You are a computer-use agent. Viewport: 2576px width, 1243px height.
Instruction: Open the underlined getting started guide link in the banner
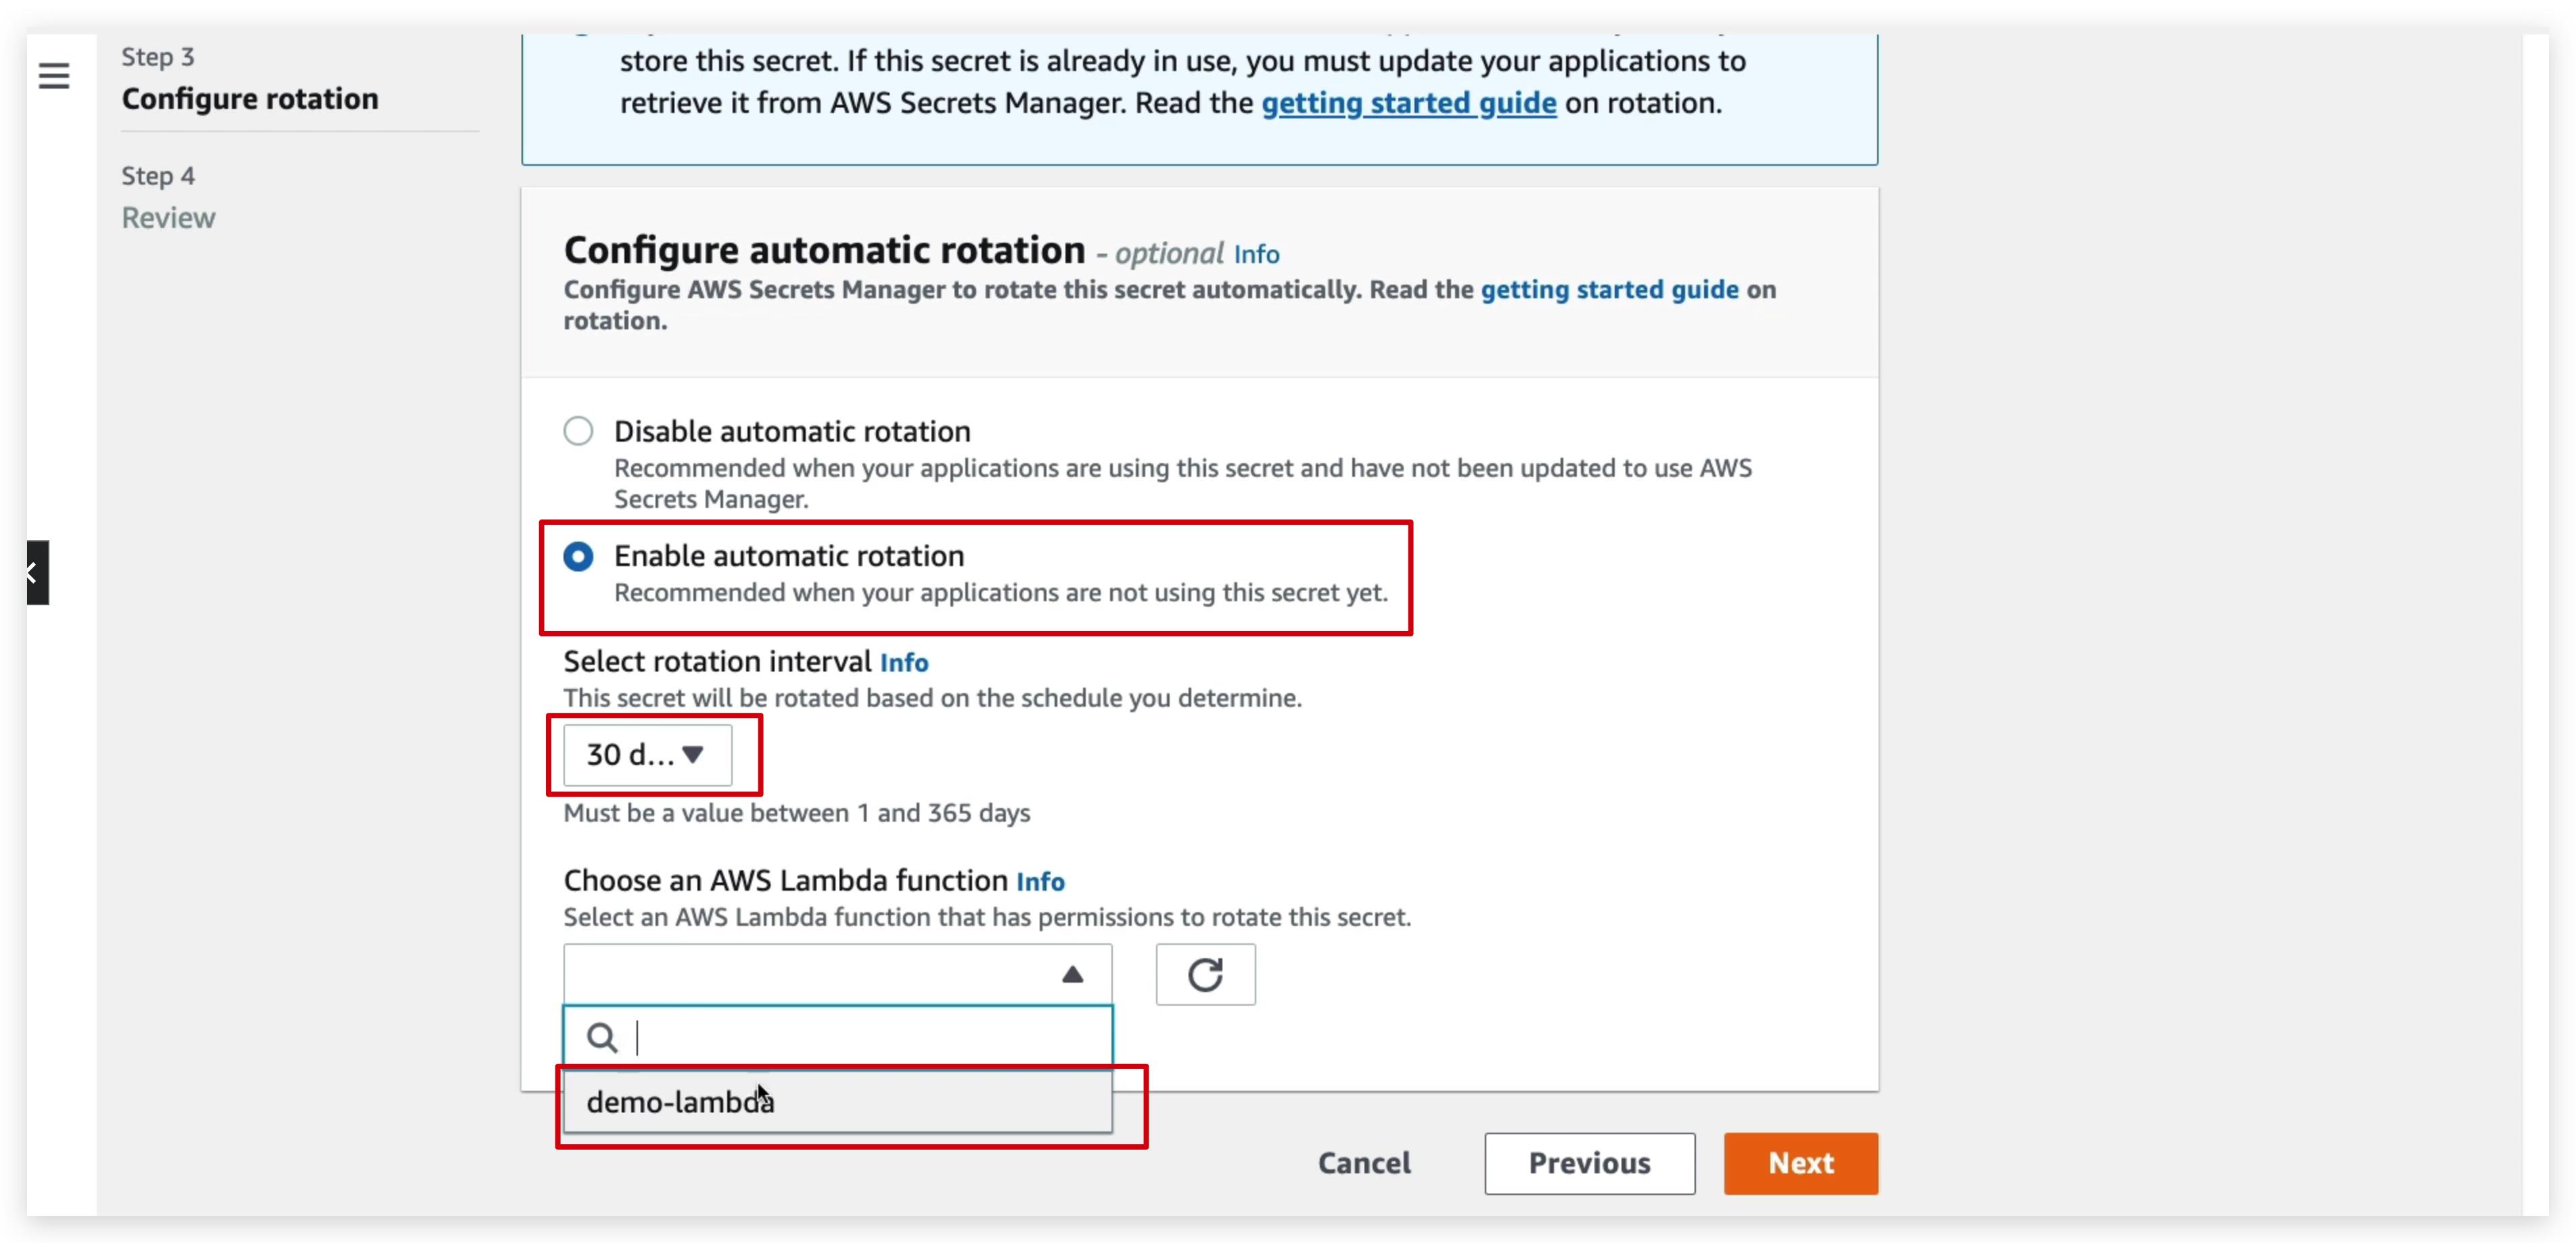point(1408,103)
